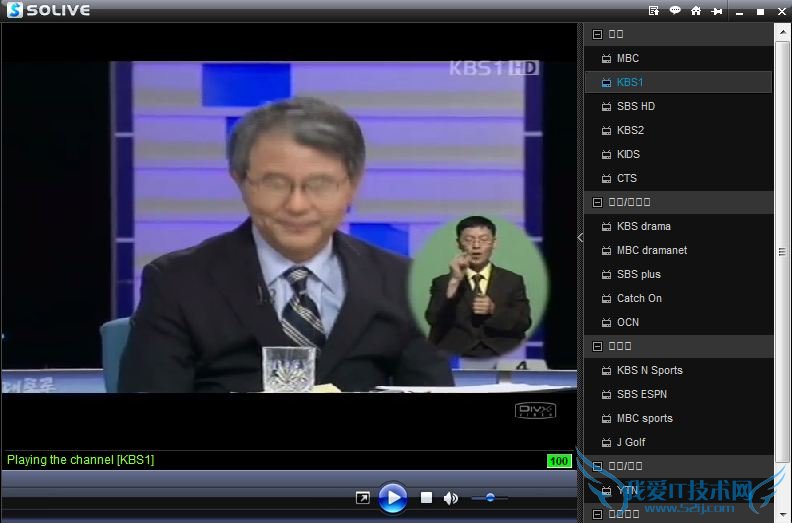Toggle the always-on-top pin icon
792x523 pixels.
(x=717, y=11)
